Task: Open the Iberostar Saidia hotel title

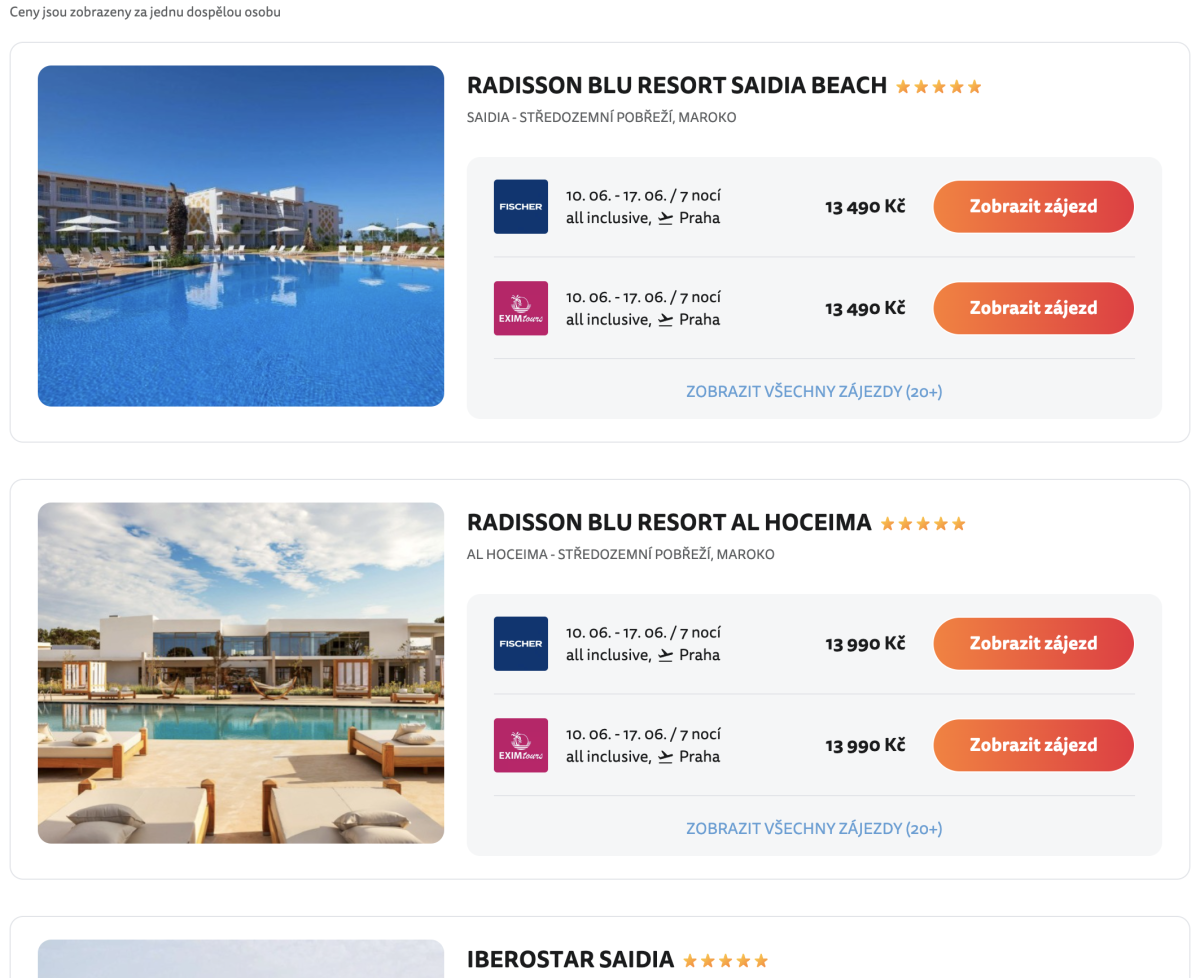Action: point(571,960)
